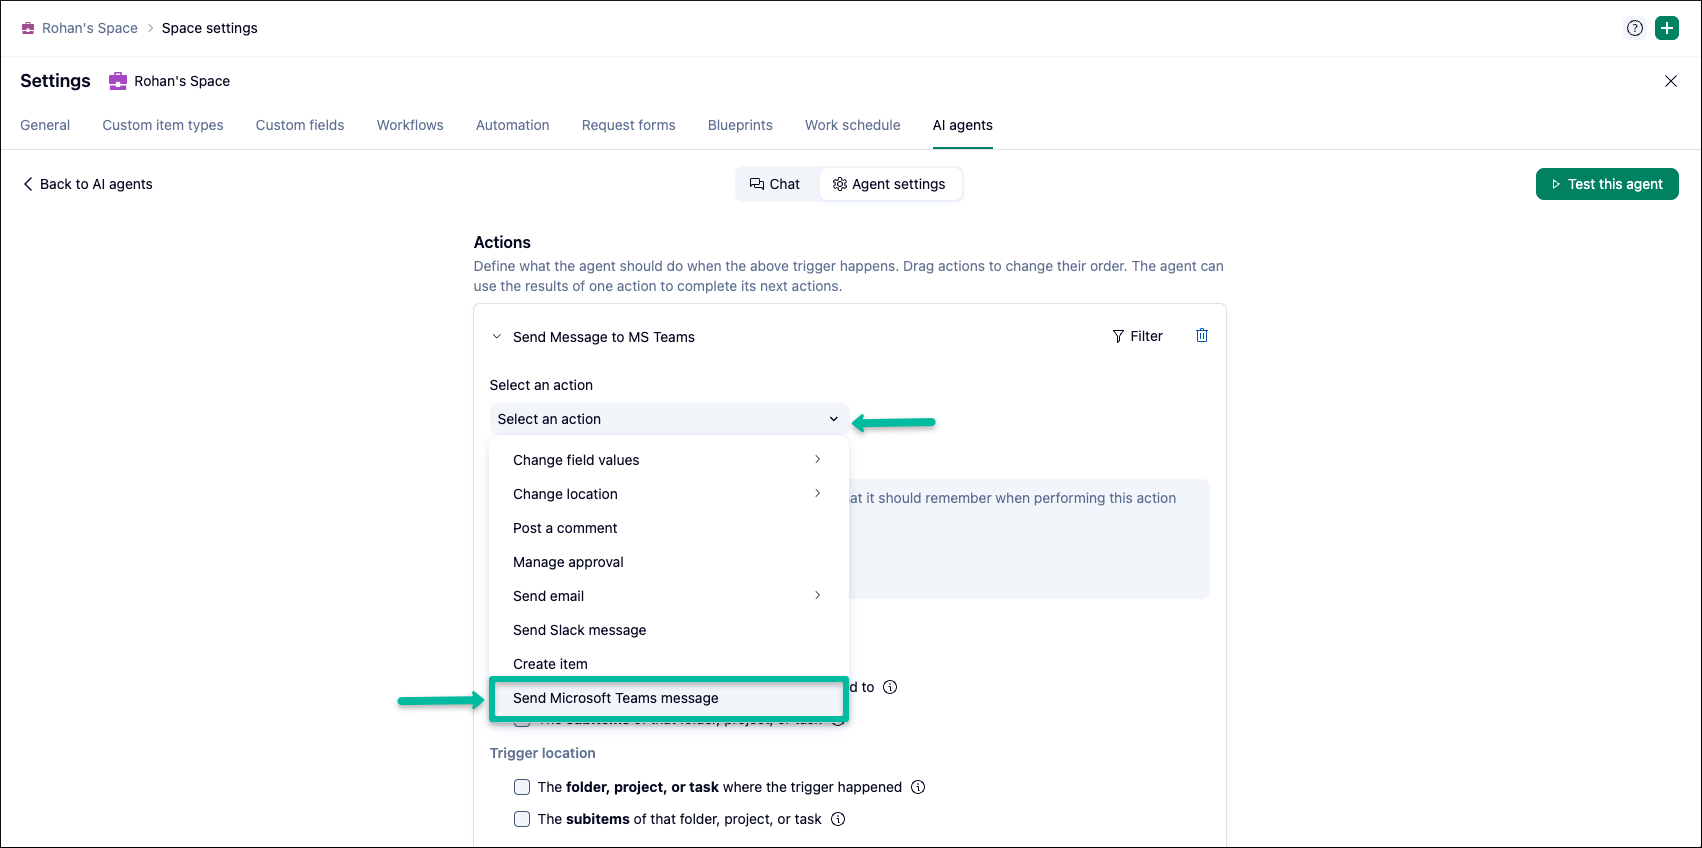Open the Workflows tab
Screen dimensions: 1702x848
(410, 125)
